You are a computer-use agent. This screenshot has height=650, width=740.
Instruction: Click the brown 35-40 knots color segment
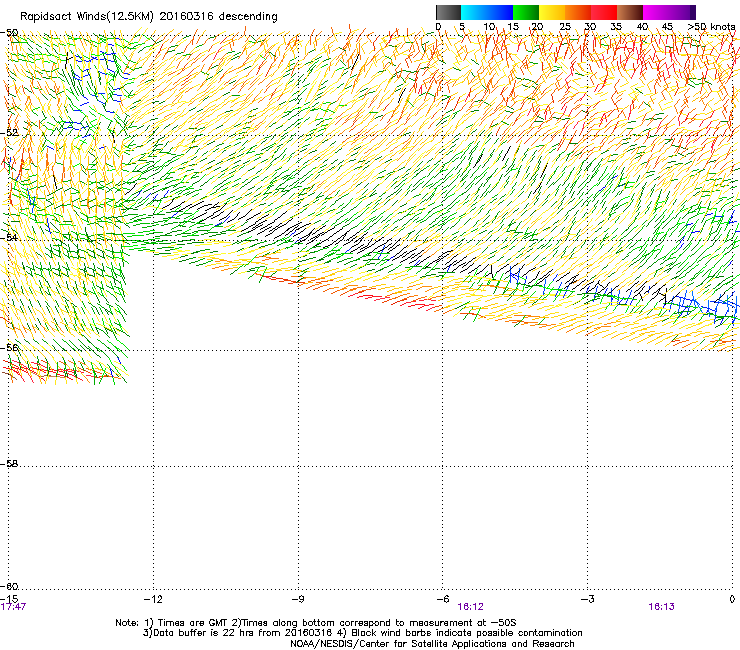[x=630, y=12]
